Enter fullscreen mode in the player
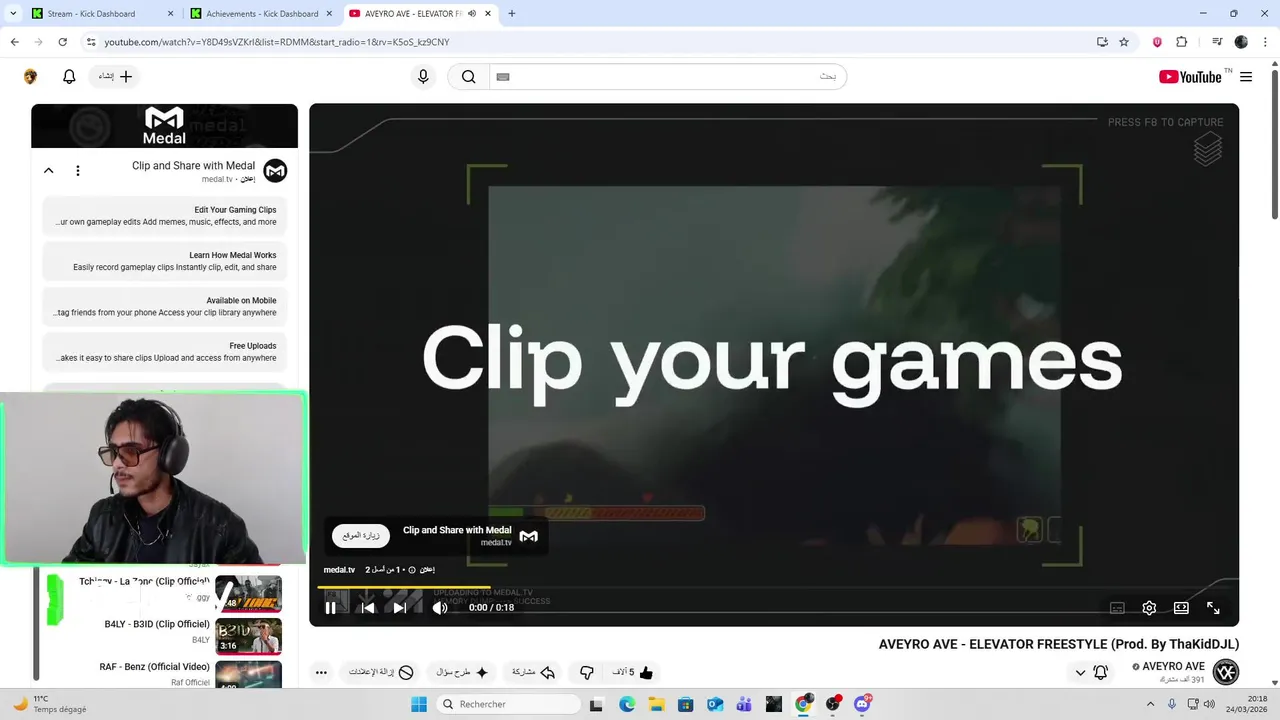The height and width of the screenshot is (720, 1280). coord(1213,608)
